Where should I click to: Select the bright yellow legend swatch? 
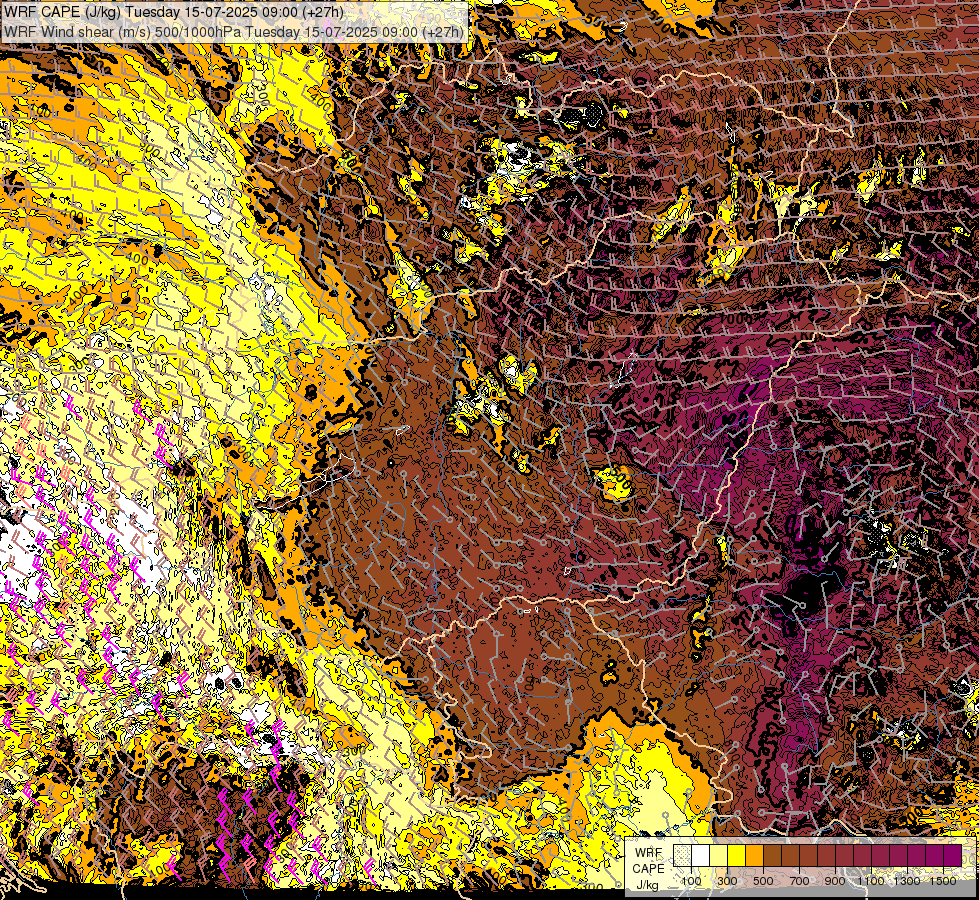point(737,855)
